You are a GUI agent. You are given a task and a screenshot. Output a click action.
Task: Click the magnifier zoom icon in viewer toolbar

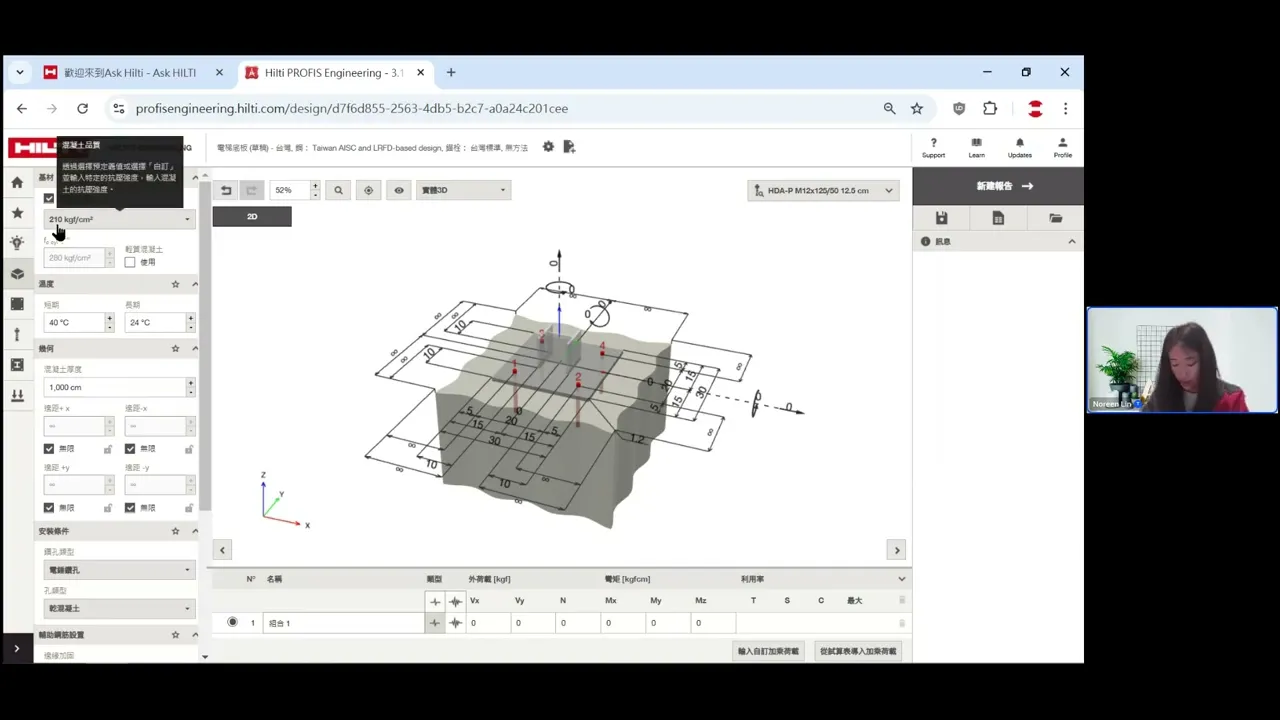338,190
